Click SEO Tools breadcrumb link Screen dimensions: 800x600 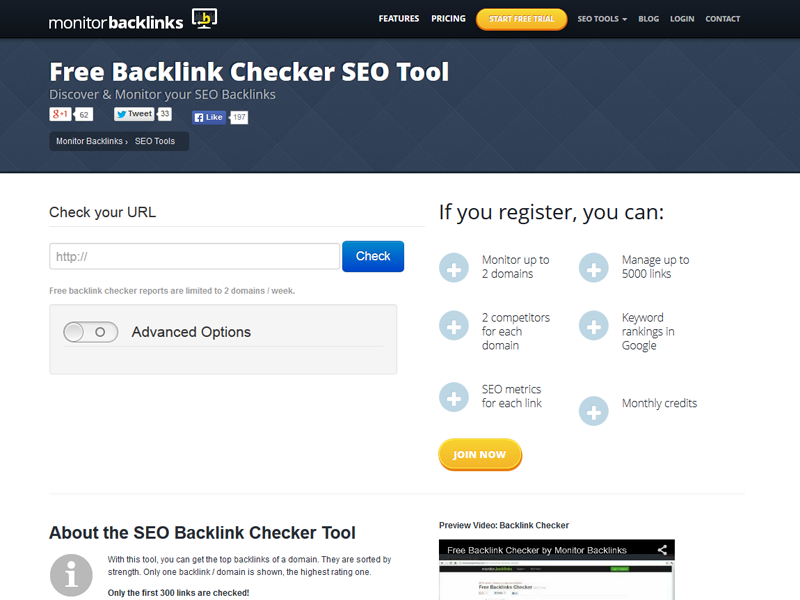click(155, 141)
